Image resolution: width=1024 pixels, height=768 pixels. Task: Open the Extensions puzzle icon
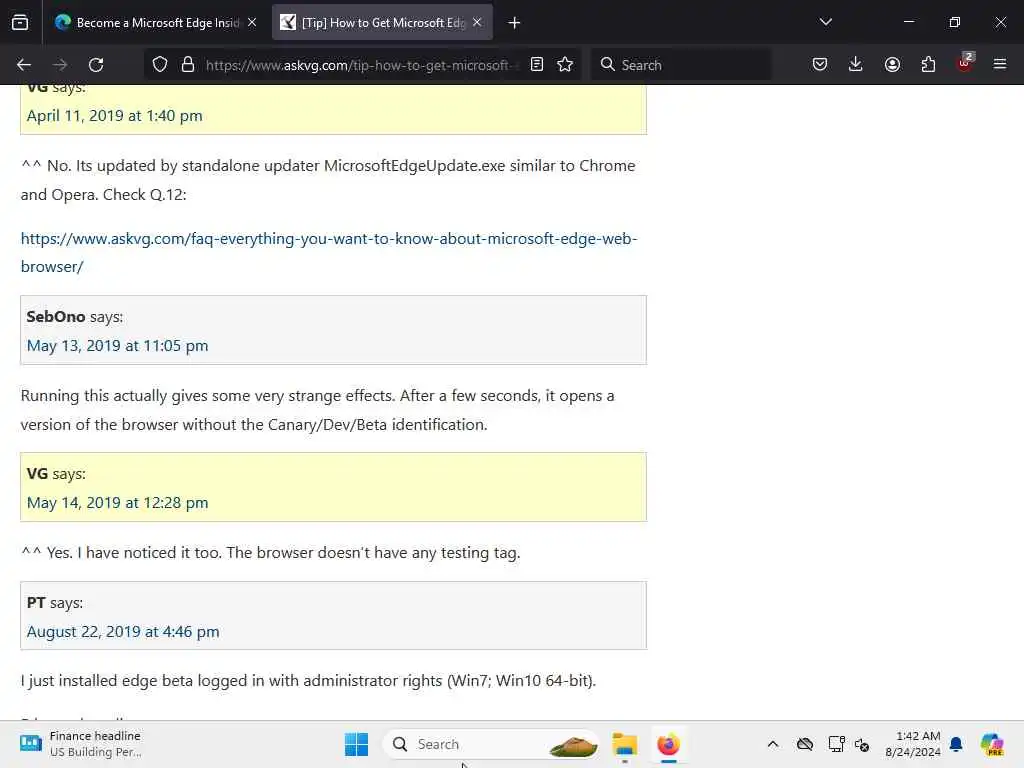(x=928, y=65)
